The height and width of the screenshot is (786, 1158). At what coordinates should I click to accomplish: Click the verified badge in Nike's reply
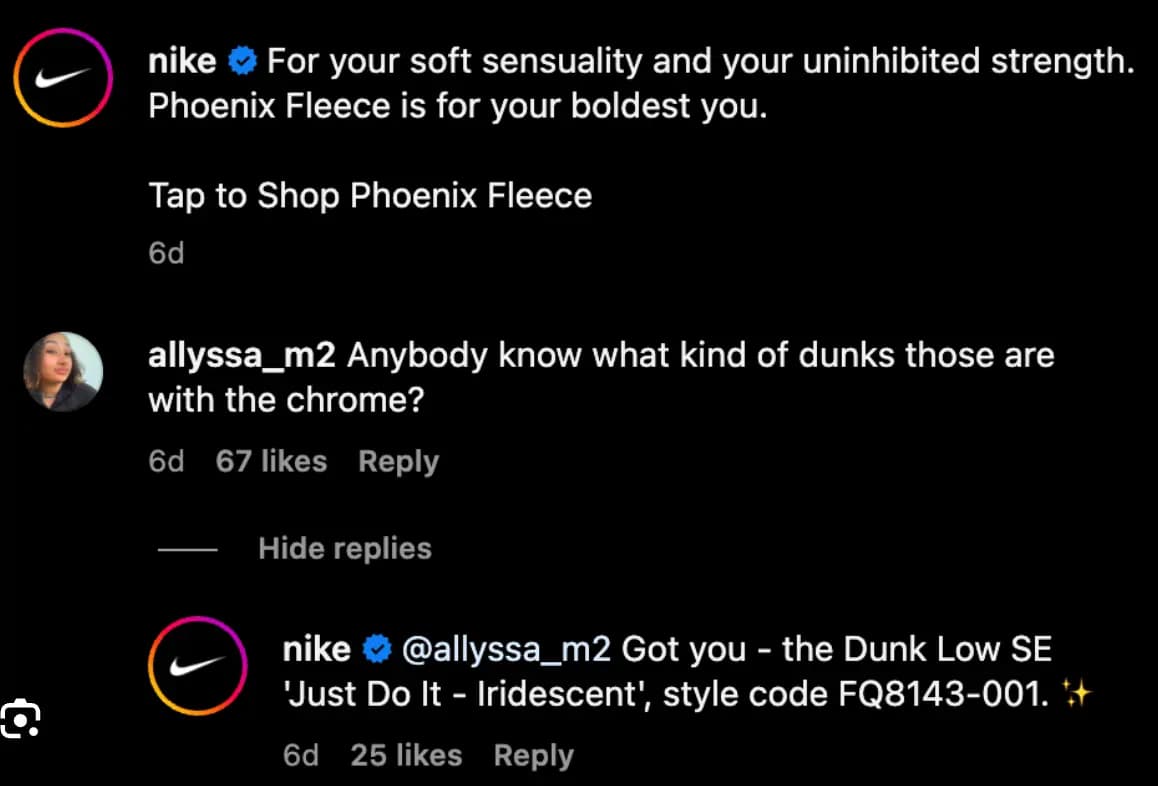pos(377,650)
